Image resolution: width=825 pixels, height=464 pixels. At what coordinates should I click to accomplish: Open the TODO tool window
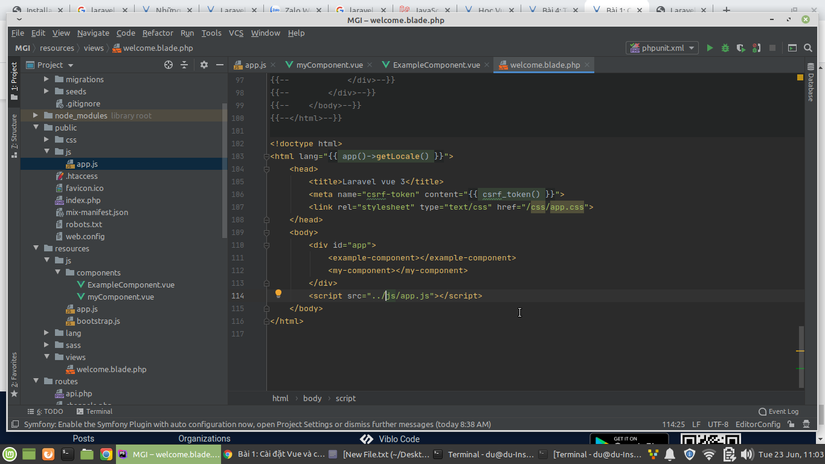[45, 411]
